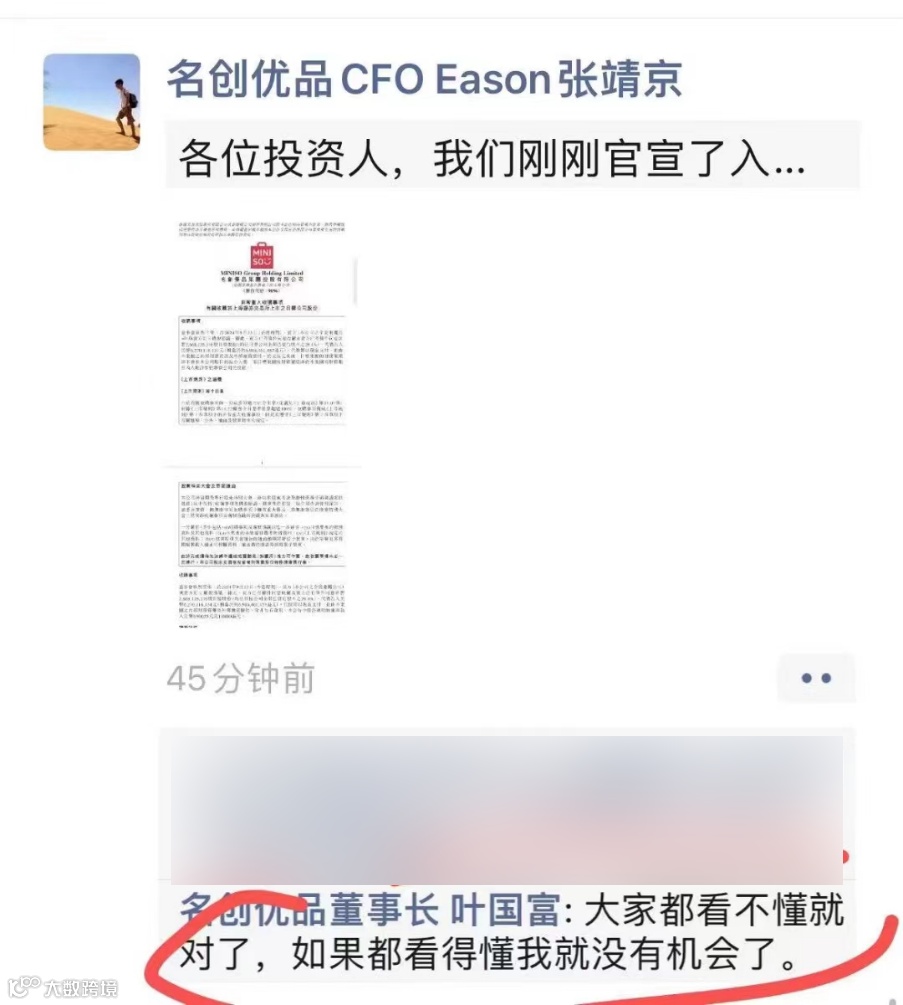Screen dimensions: 903x1005
Task: Open the poster's desert avatar photo
Action: 91,102
